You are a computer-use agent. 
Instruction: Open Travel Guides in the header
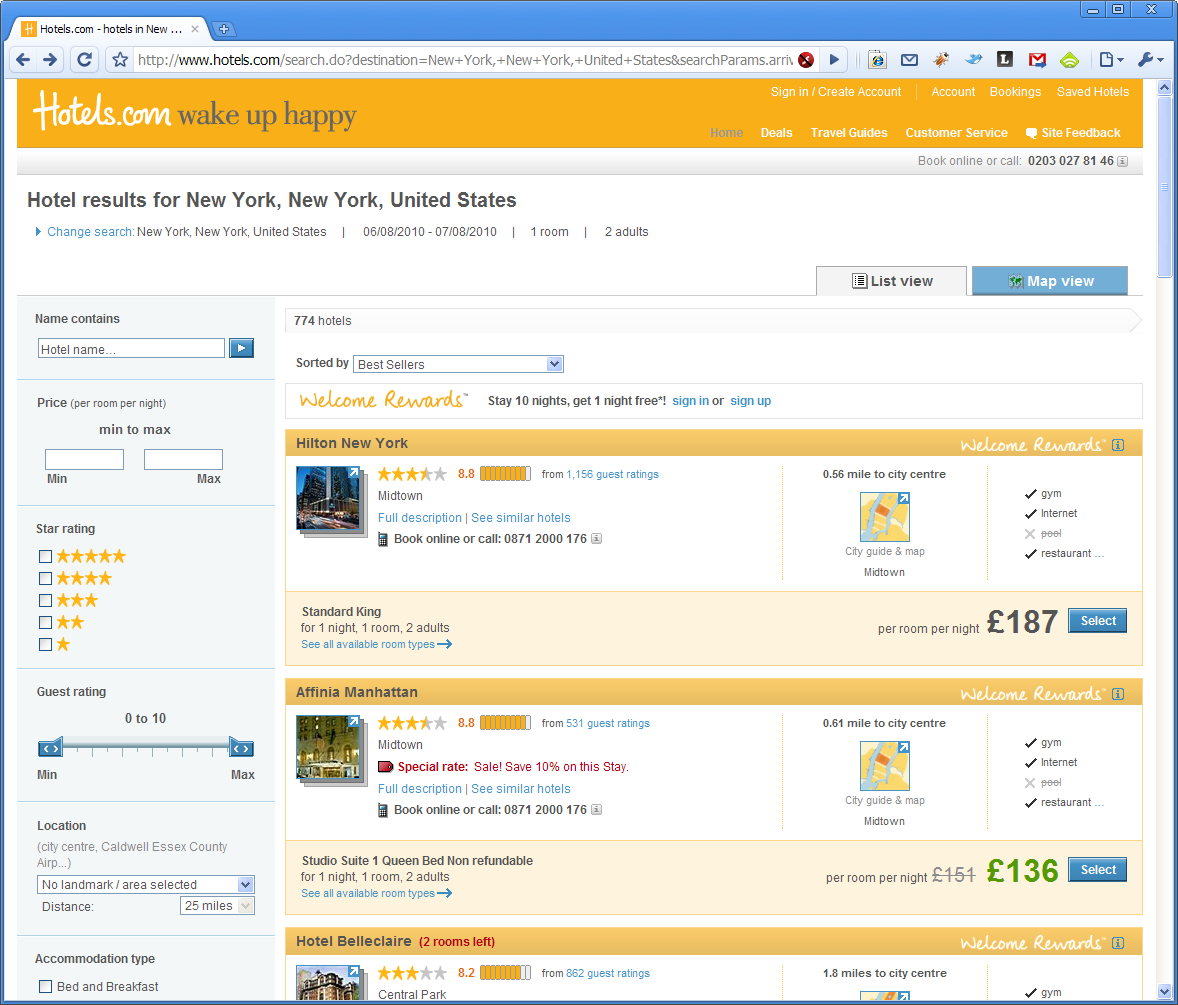(x=849, y=133)
